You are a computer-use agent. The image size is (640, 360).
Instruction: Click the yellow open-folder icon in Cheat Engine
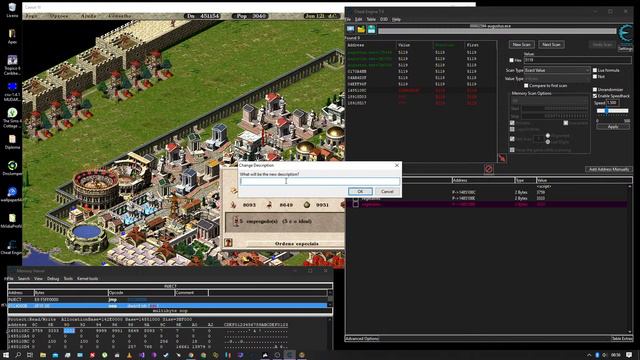click(x=361, y=29)
